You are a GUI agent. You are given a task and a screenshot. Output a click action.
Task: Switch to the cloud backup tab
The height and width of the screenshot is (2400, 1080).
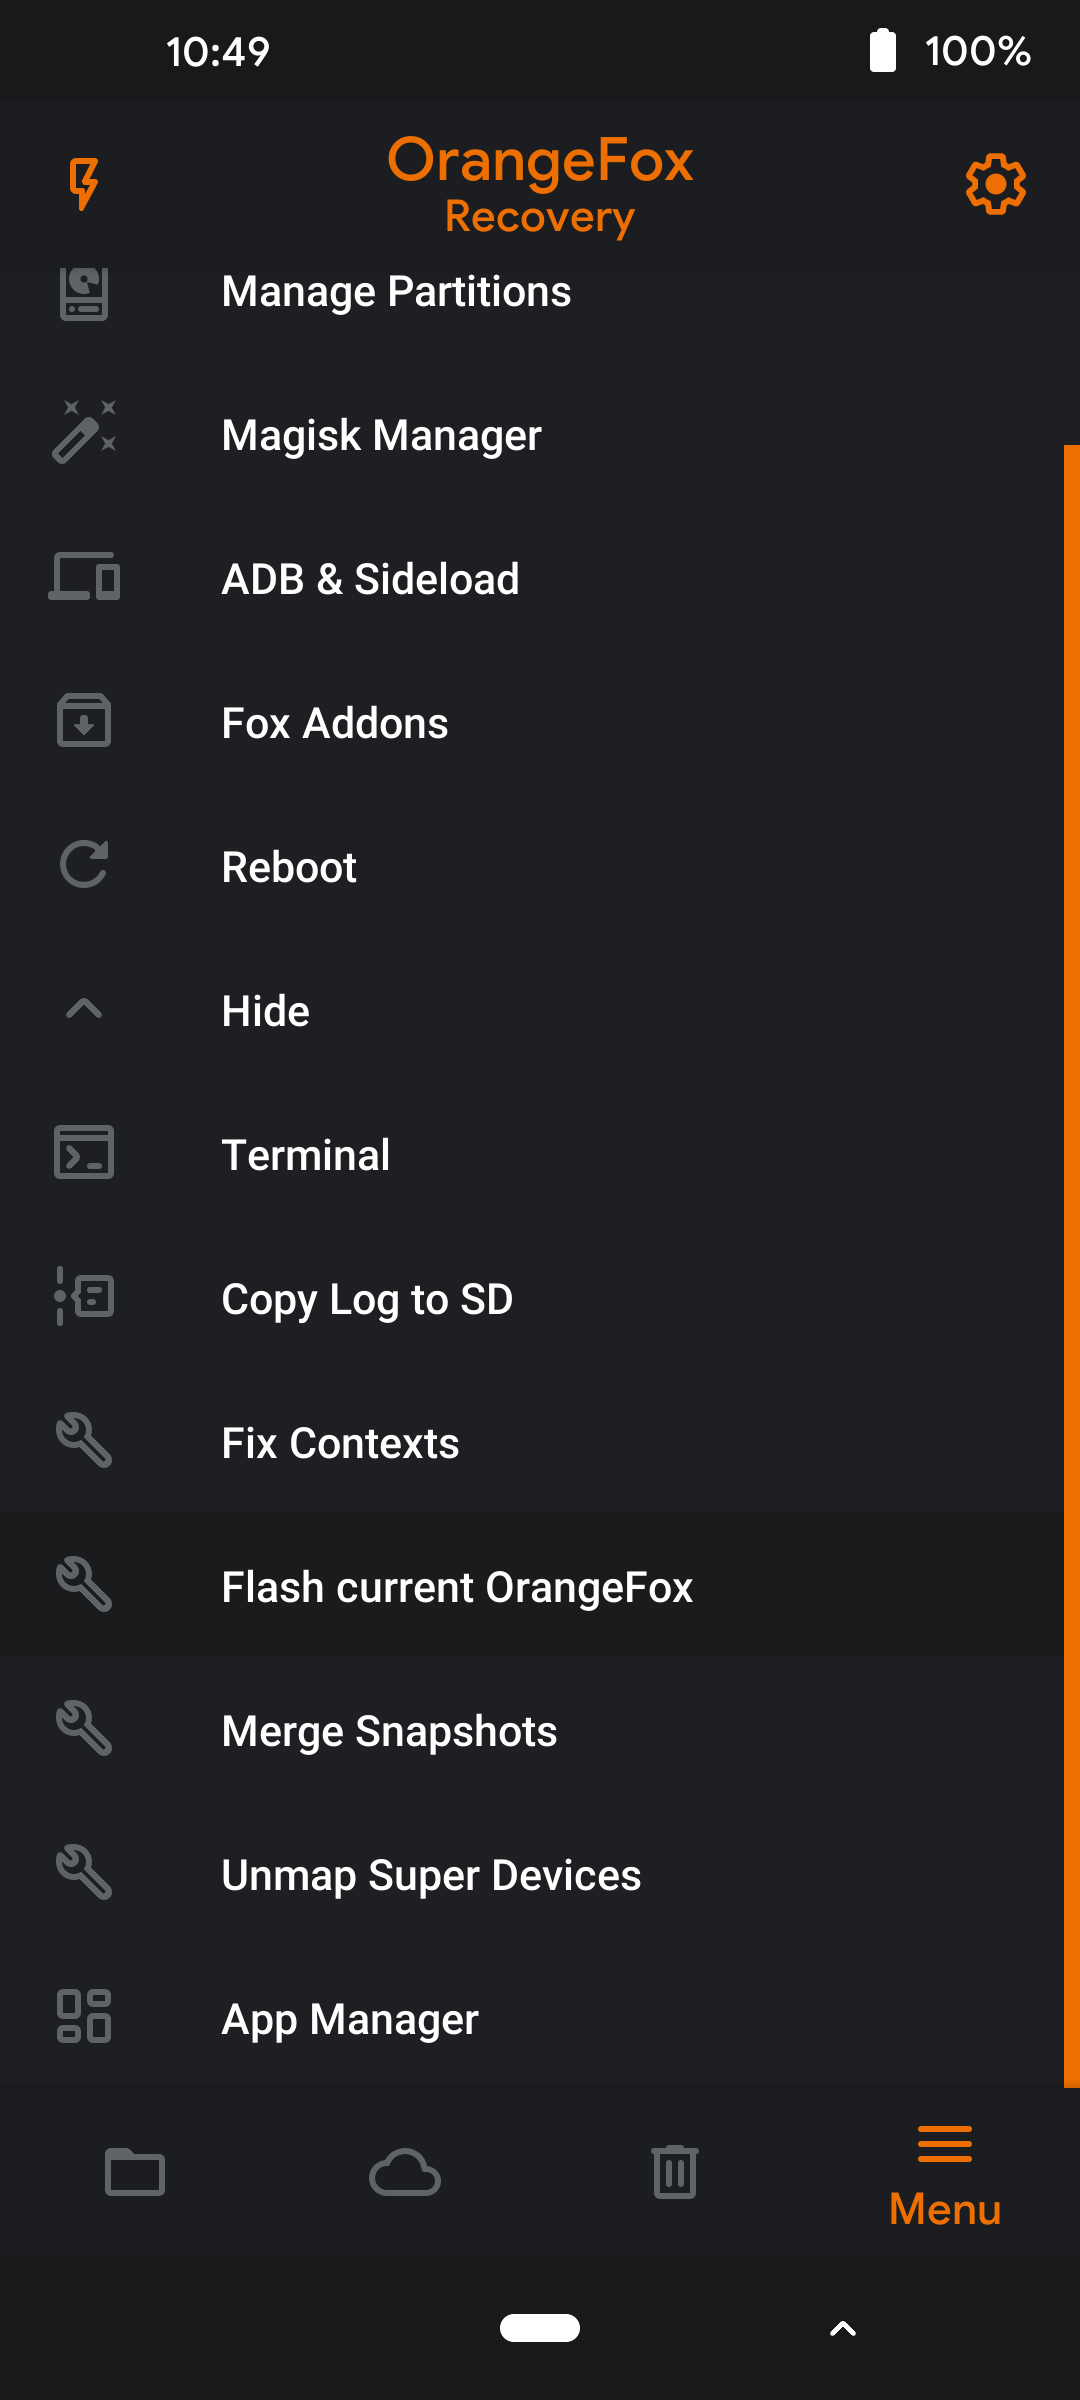click(x=405, y=2172)
